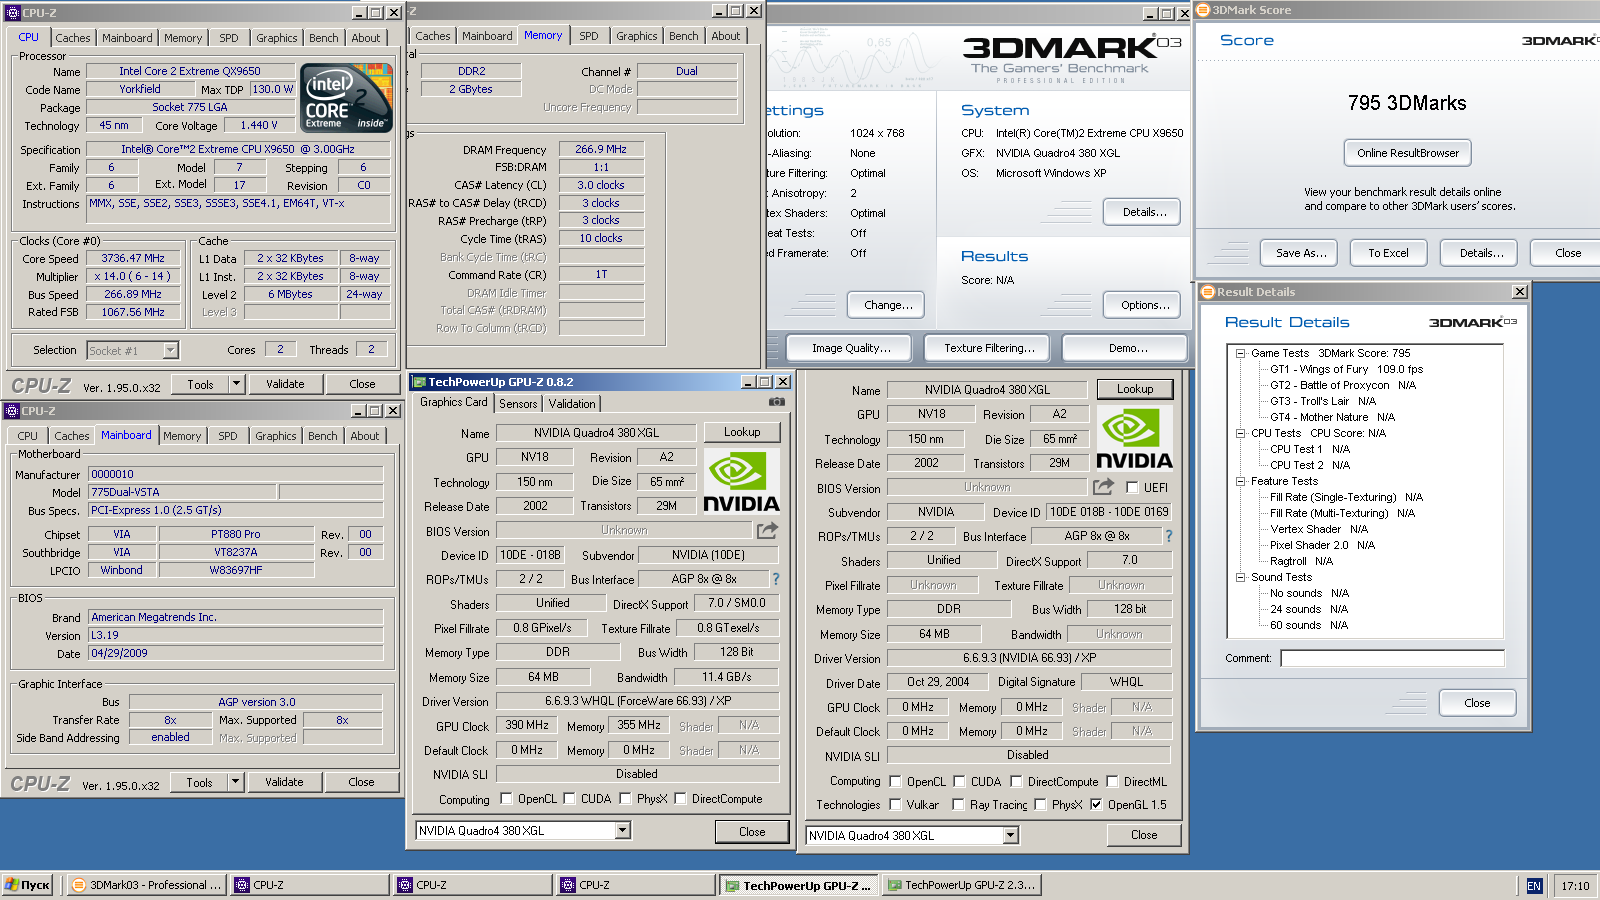Open the Start menu (Пуск) button
1600x900 pixels.
tap(27, 885)
